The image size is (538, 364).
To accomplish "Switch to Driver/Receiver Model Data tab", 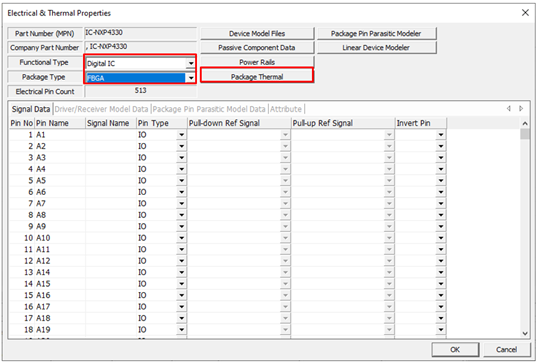I will pos(101,109).
